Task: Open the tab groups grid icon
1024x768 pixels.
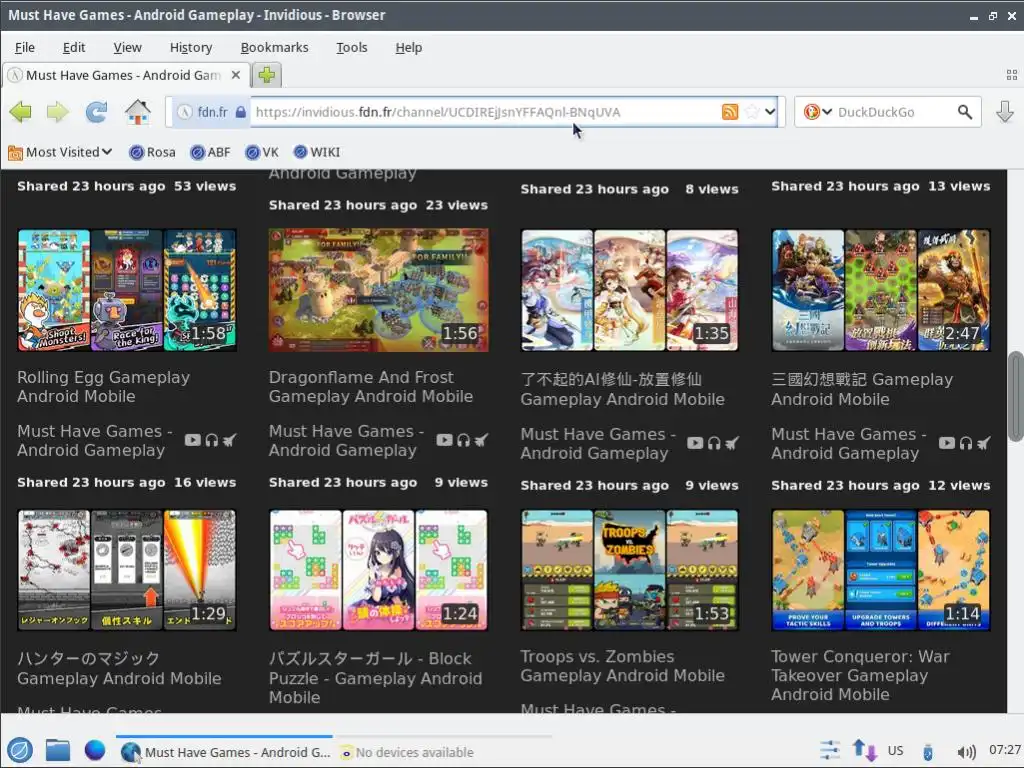Action: [1012, 75]
